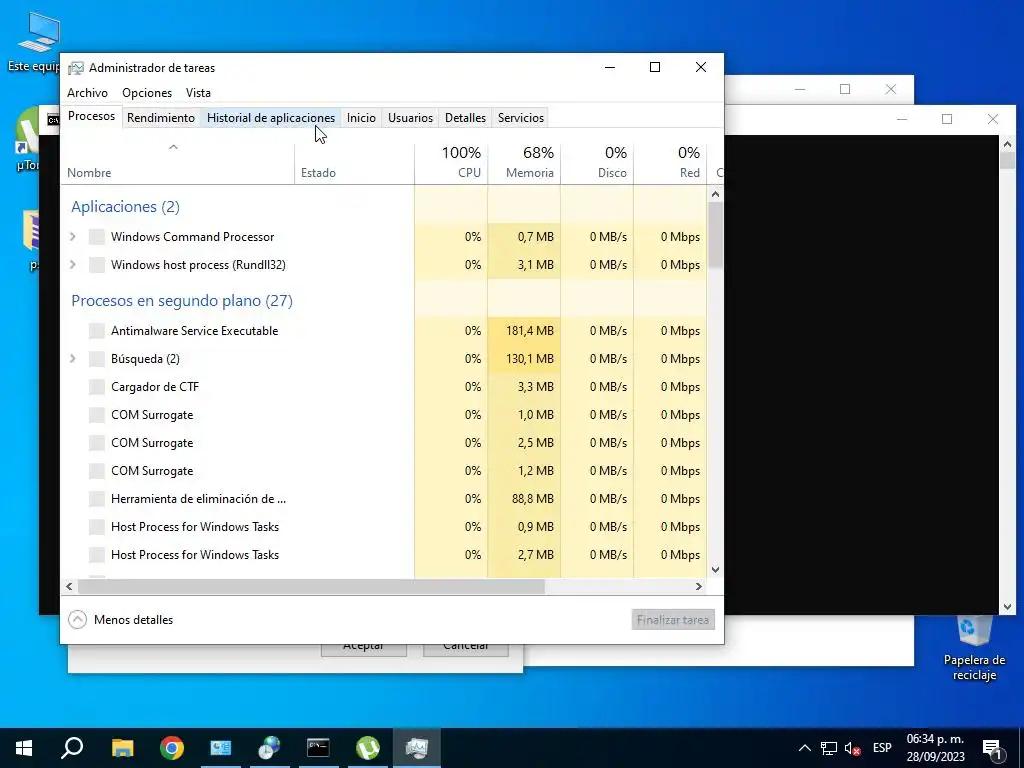Sort processes by CPU column

click(451, 163)
